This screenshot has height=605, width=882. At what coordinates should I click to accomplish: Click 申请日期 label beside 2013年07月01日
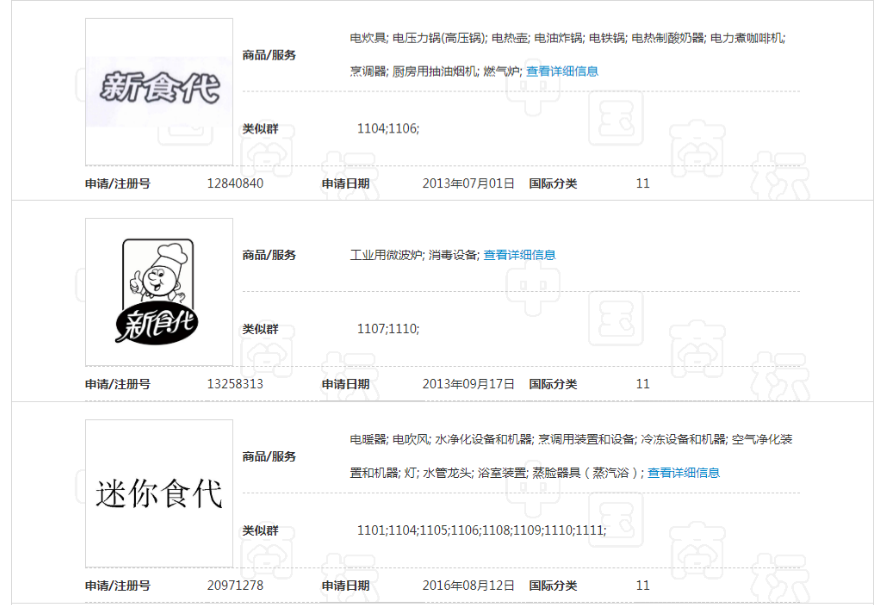tap(345, 184)
